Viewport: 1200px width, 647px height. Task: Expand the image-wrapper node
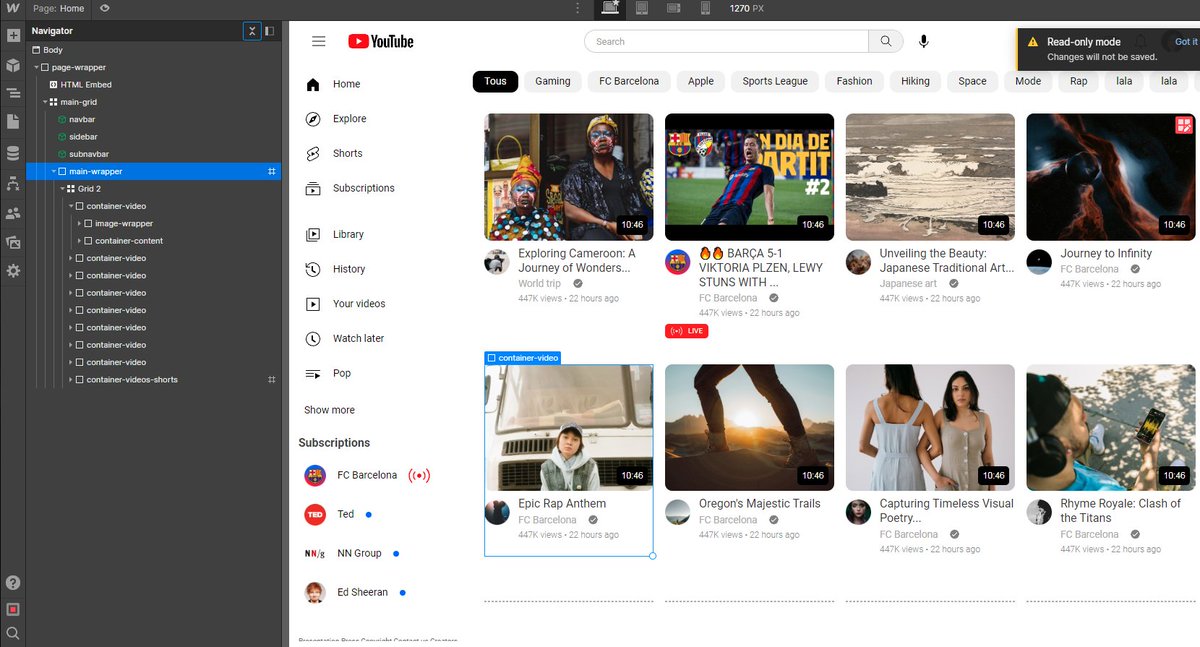coord(79,223)
